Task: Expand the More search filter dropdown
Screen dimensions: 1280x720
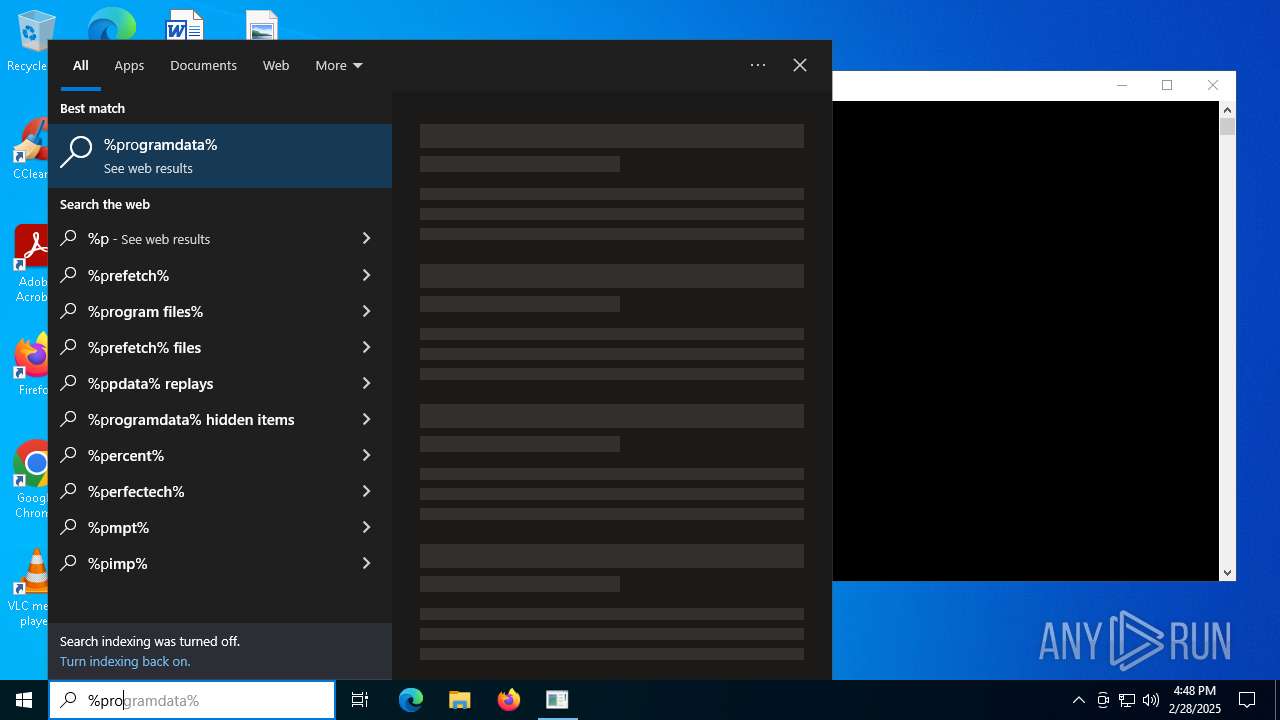Action: click(339, 65)
